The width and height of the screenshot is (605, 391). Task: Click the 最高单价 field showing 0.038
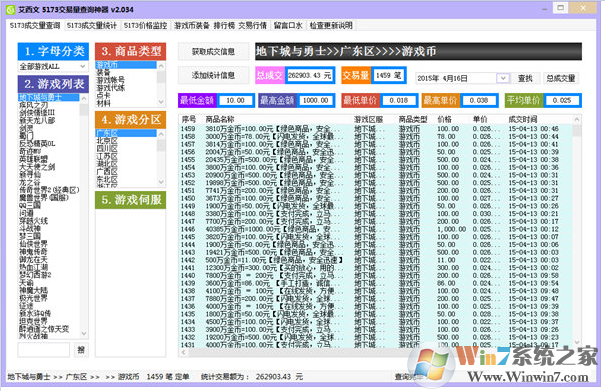(x=478, y=100)
